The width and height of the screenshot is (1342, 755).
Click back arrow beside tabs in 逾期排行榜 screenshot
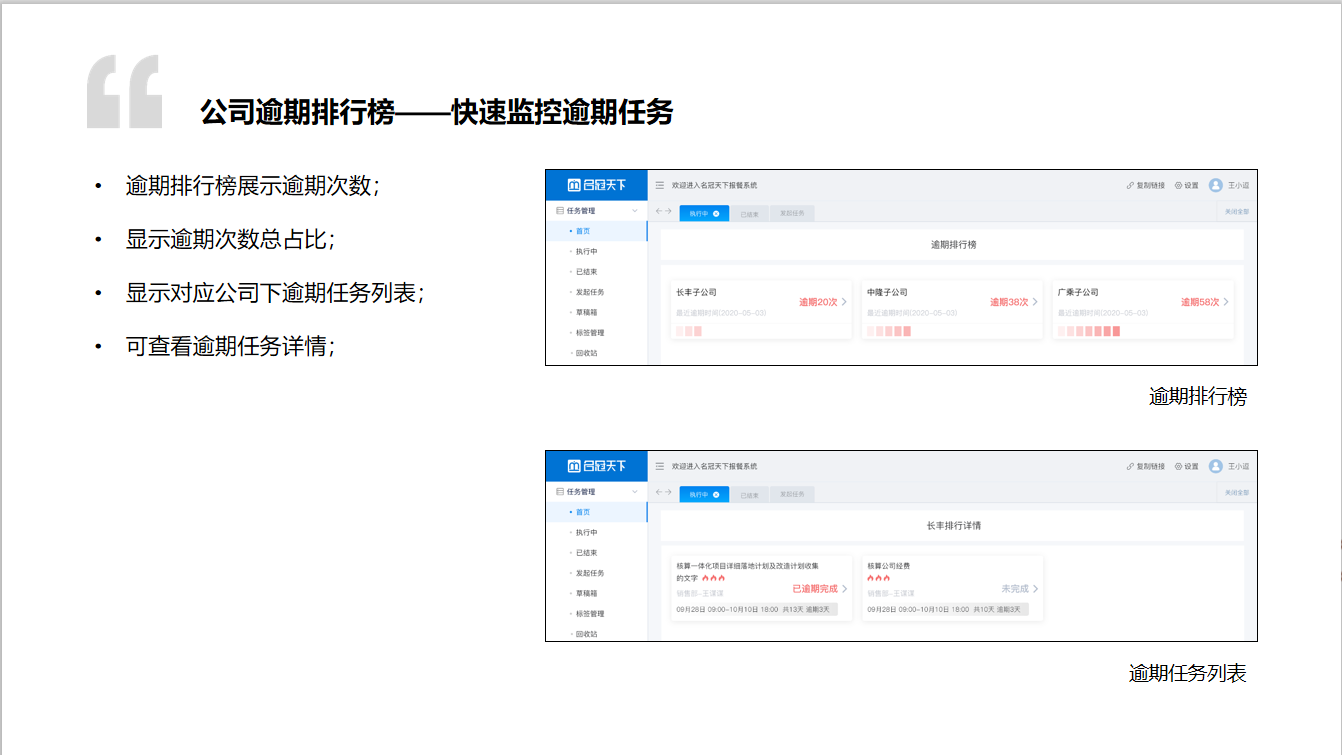[659, 211]
